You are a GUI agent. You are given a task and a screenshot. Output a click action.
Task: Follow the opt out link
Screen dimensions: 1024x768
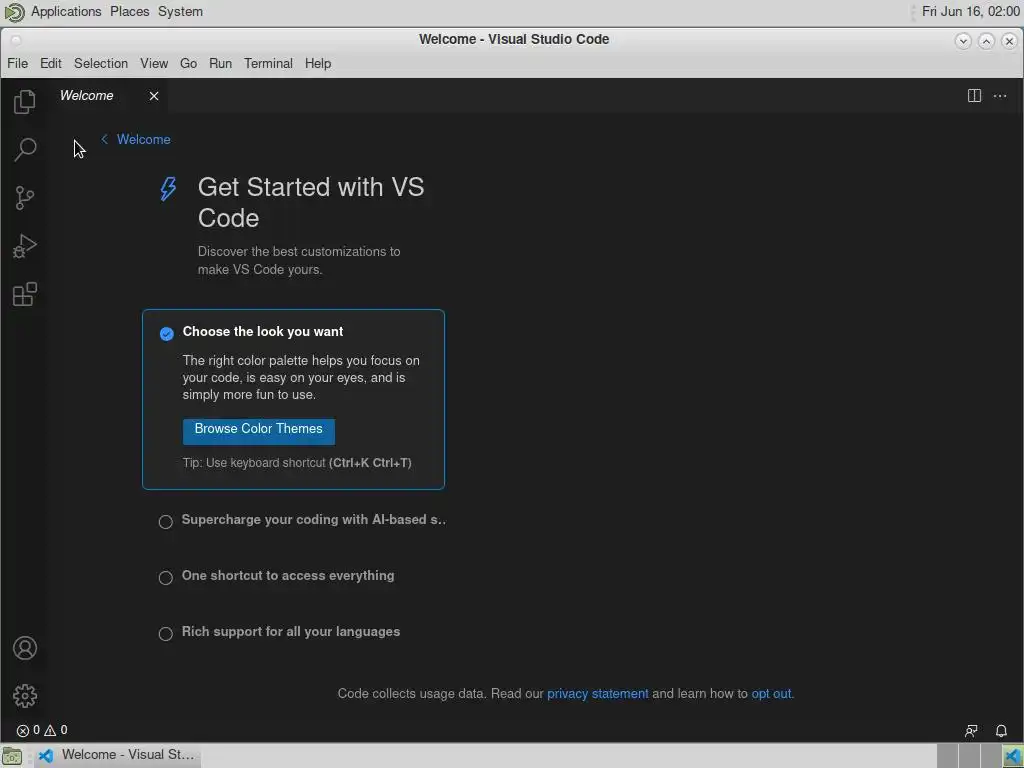click(771, 694)
